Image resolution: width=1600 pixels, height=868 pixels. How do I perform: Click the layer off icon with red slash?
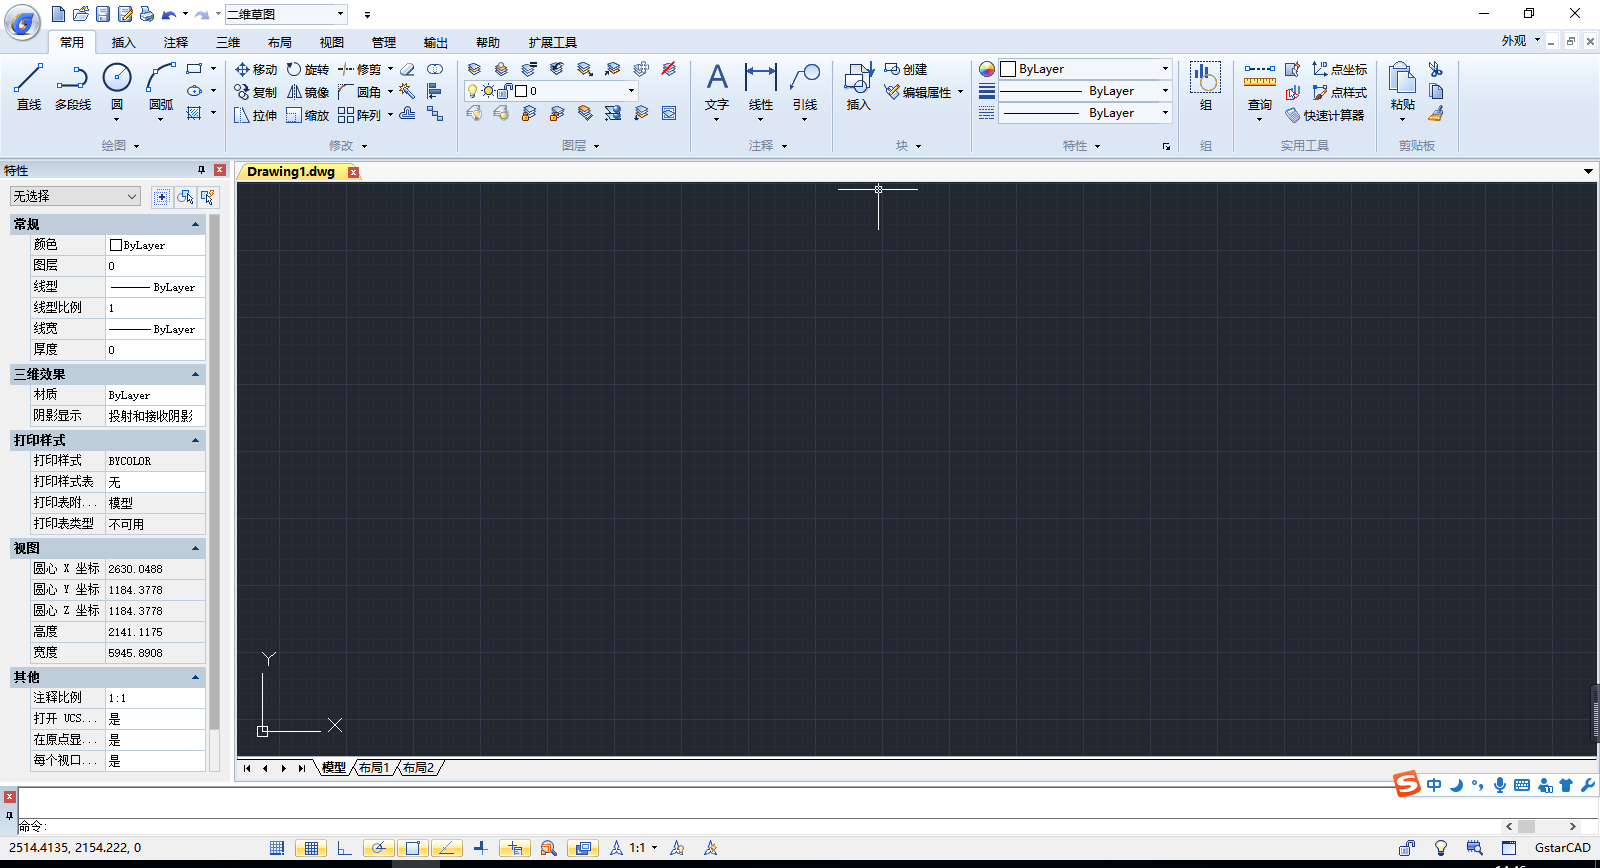tap(669, 69)
